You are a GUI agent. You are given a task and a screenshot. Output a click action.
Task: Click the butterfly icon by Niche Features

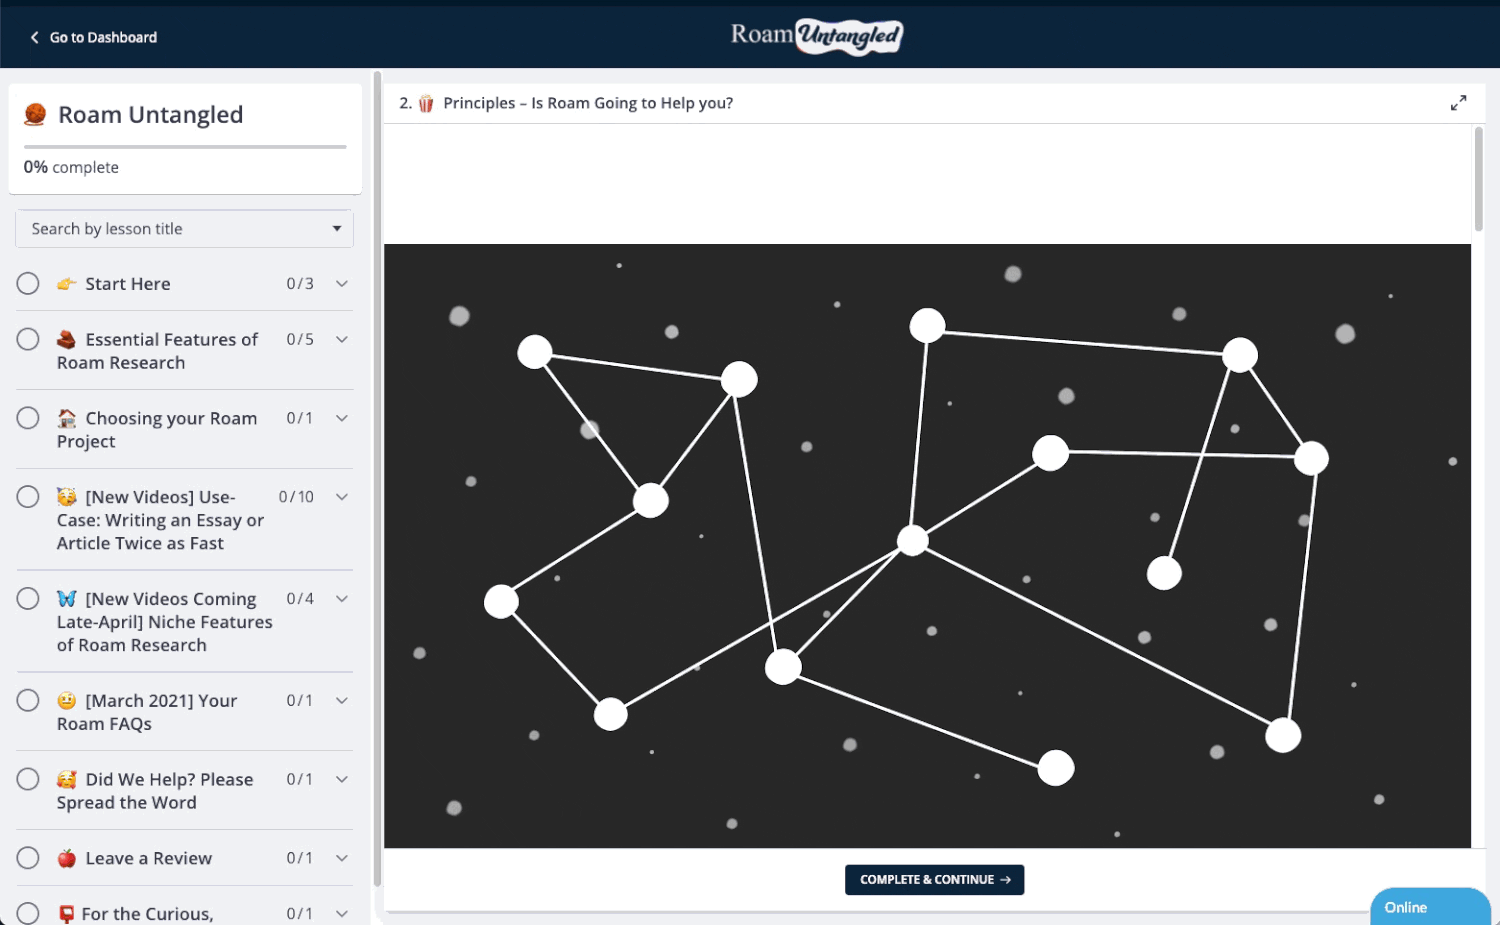(x=67, y=599)
